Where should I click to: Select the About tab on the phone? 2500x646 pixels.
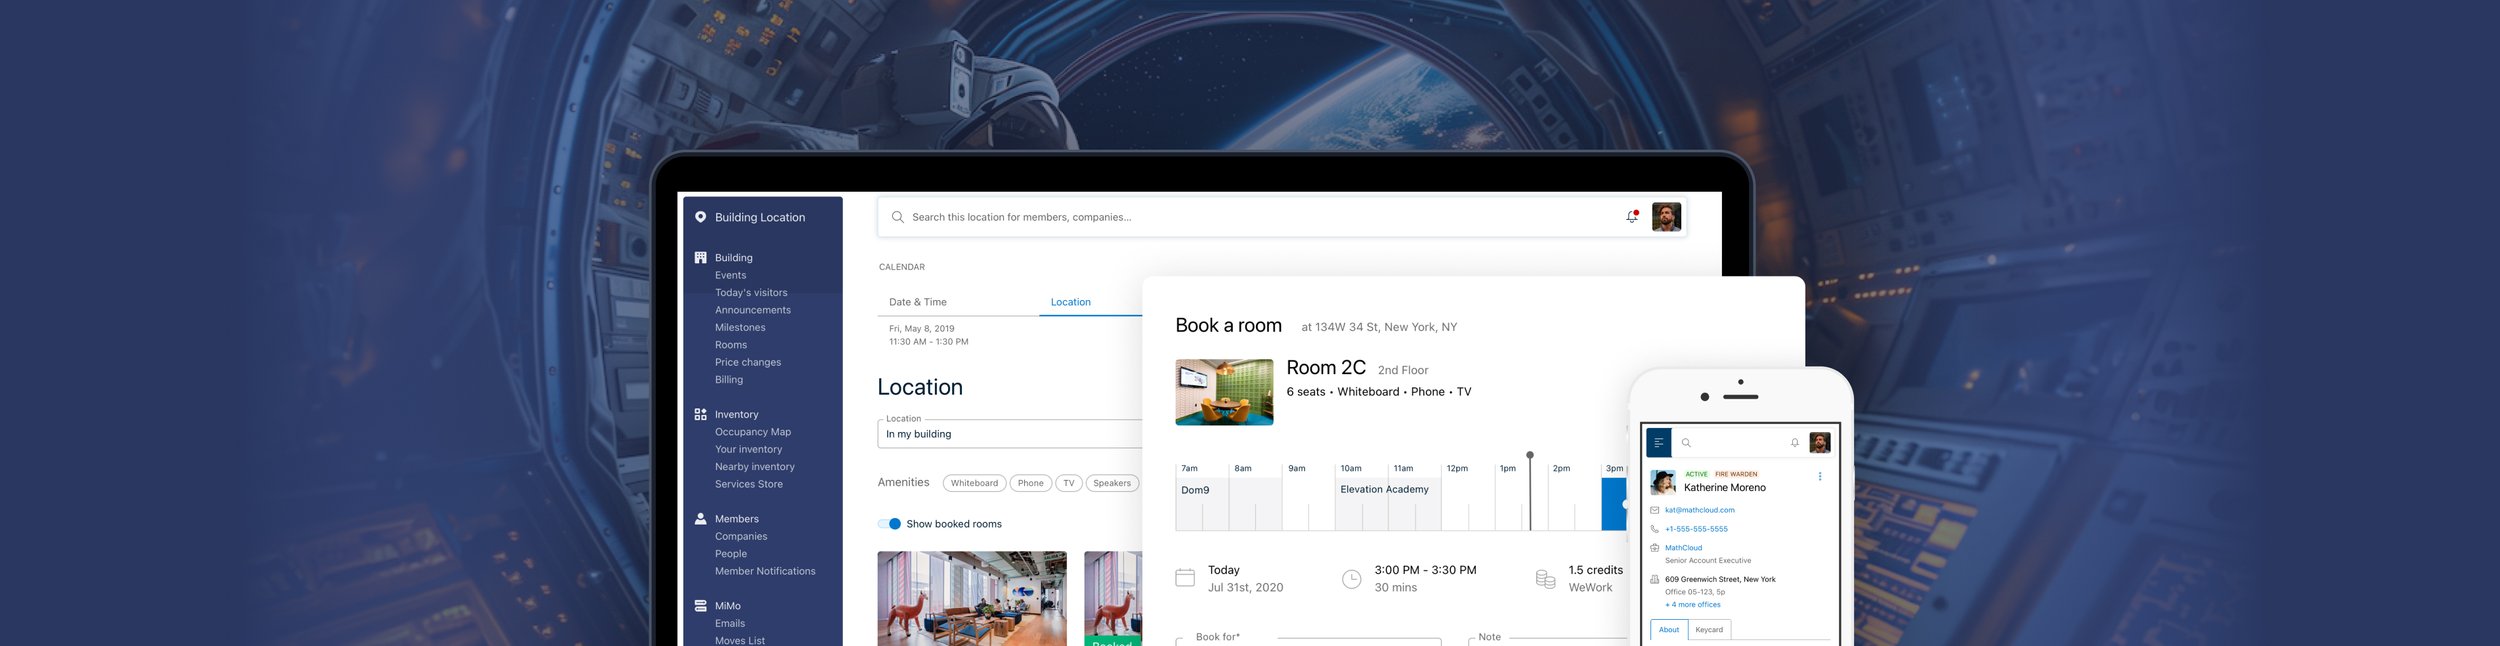pyautogui.click(x=1669, y=630)
